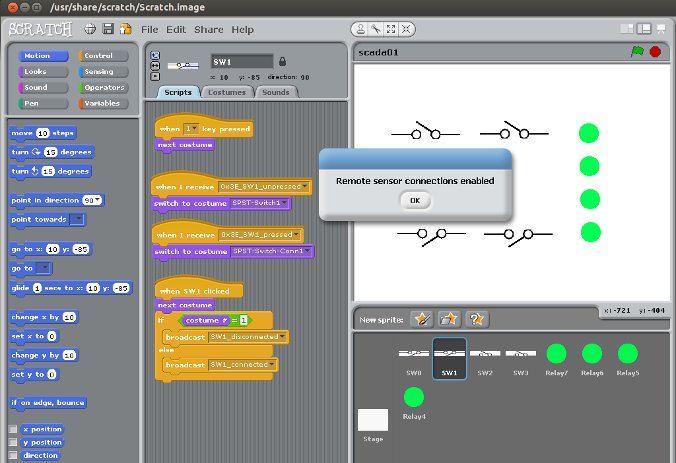Click the globe language icon

tap(90, 29)
